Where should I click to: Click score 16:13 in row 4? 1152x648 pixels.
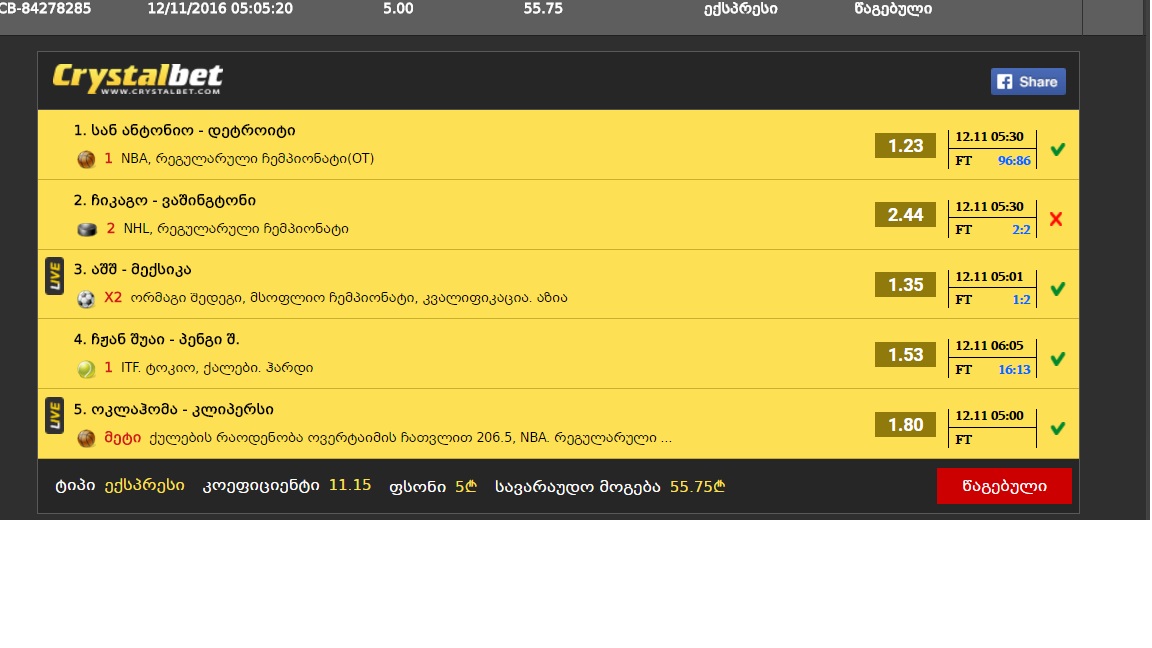tap(1014, 369)
